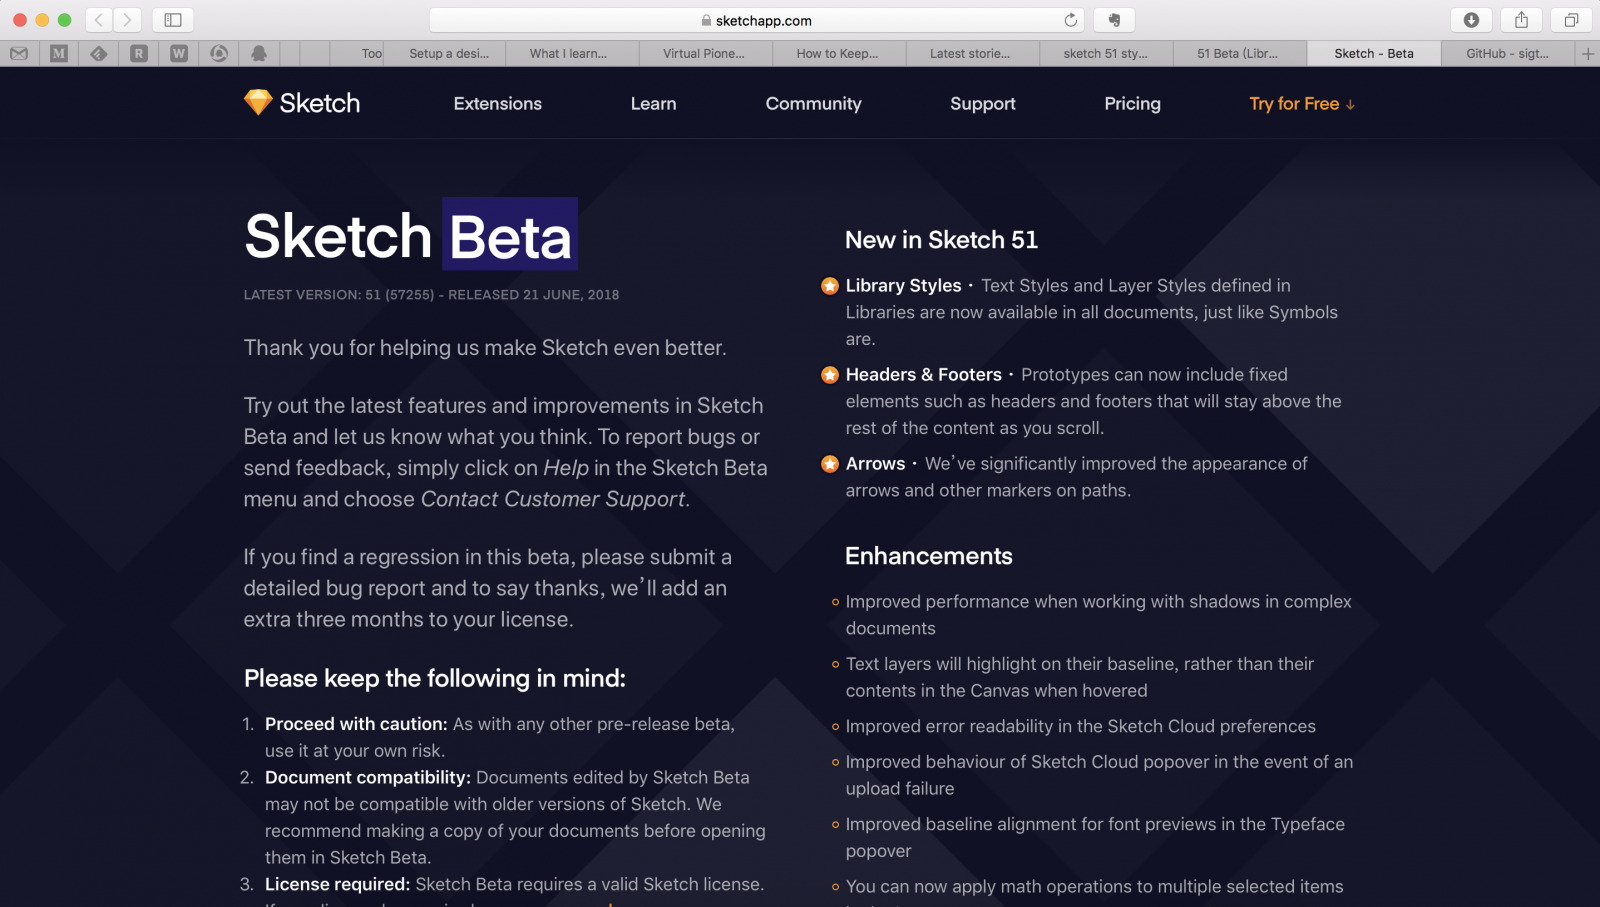Switch to the Latest stories tab

(970, 54)
